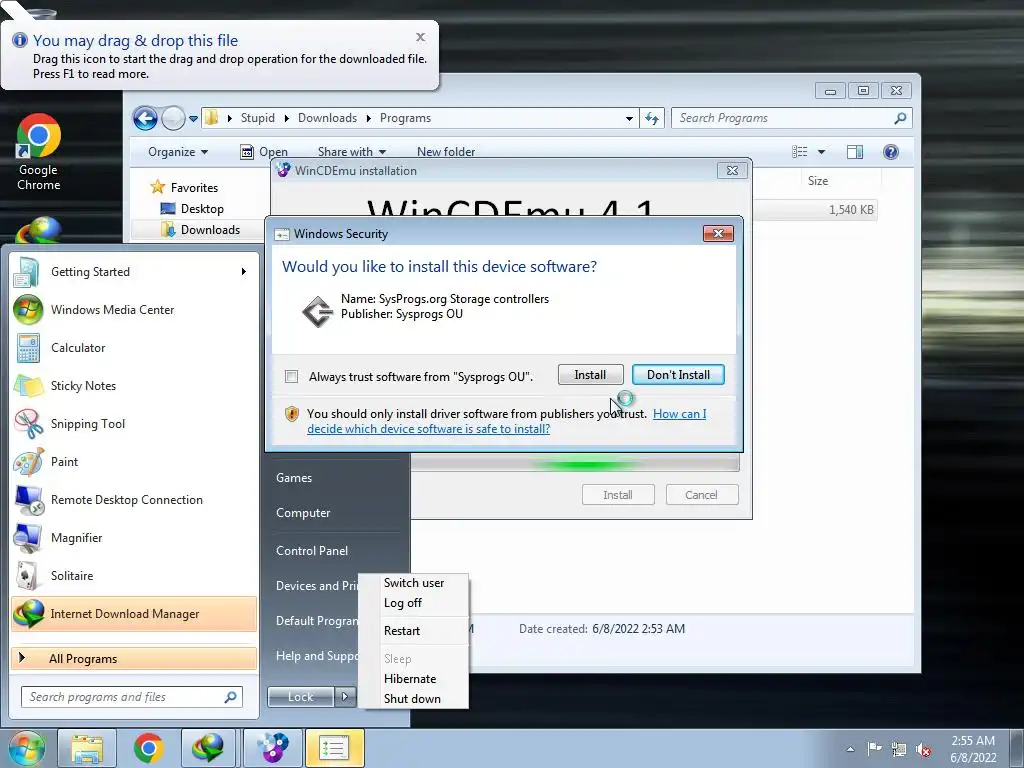Open Games from Start menu
The image size is (1024, 768).
tap(294, 478)
